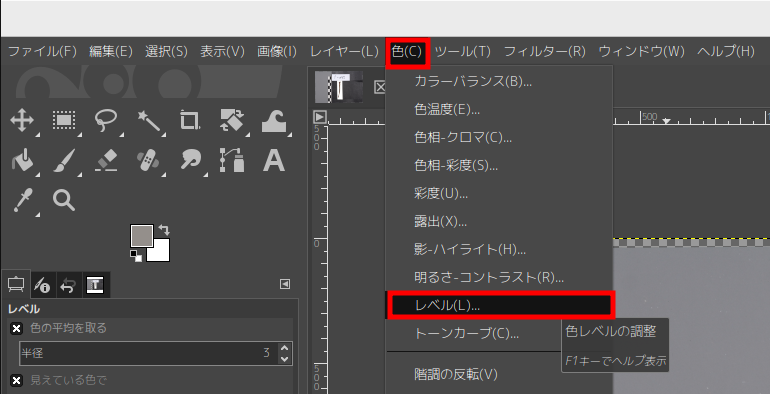Click the foreground gray color swatch
Viewport: 770px width, 394px height.
[142, 236]
